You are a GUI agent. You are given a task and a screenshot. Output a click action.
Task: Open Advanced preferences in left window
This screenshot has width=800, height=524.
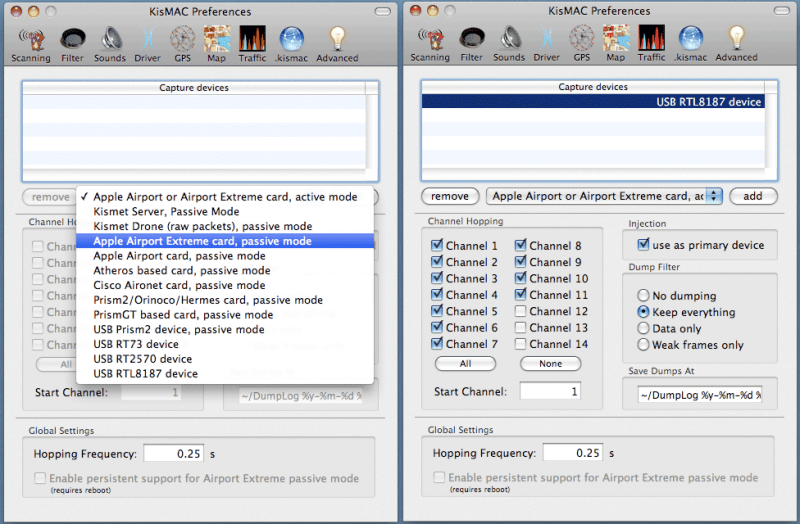pyautogui.click(x=337, y=45)
